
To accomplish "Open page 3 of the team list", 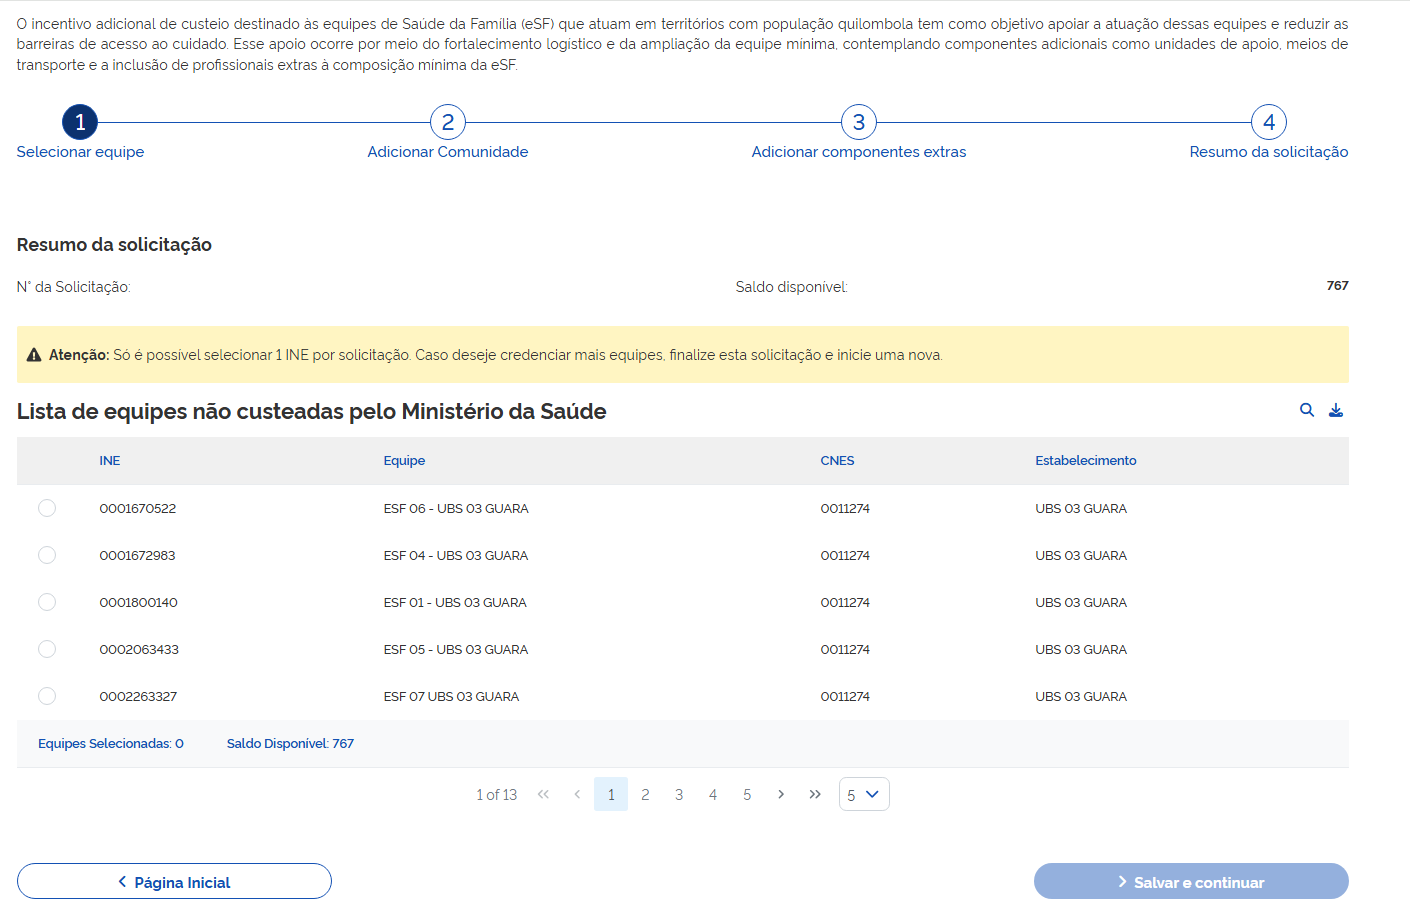I will tap(679, 794).
